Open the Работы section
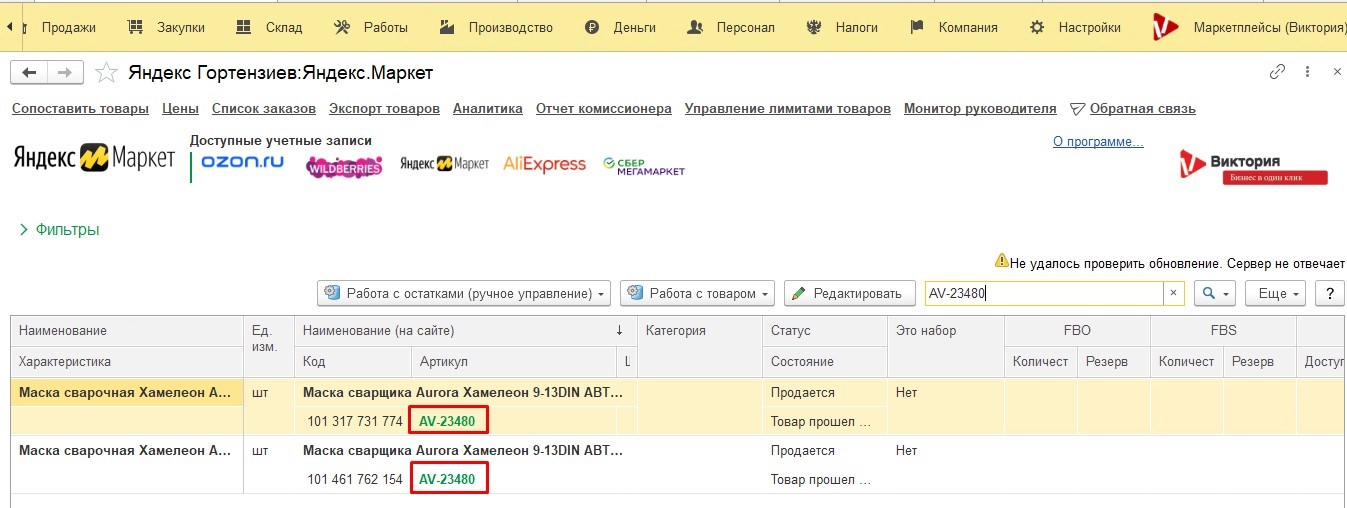This screenshot has height=508, width=1347. pyautogui.click(x=370, y=27)
